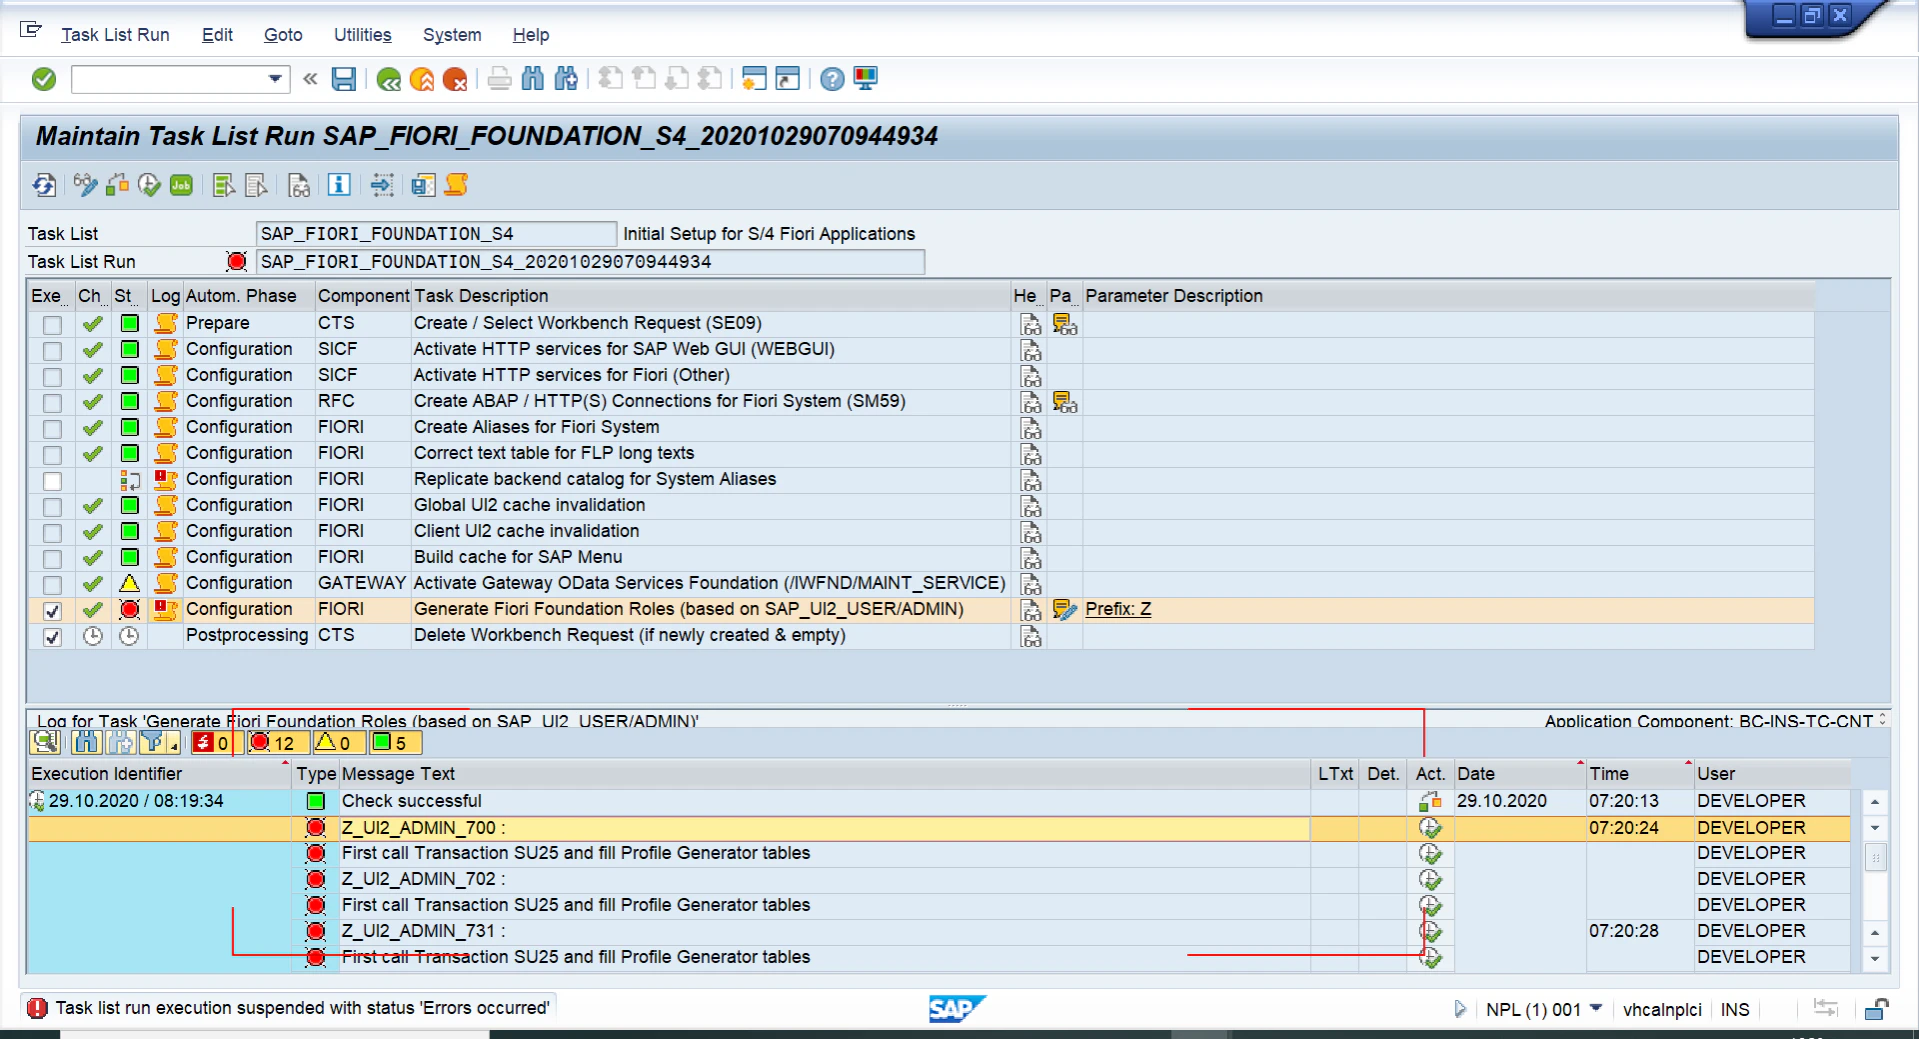
Task: Filter log by 0 warning messages button
Action: [x=338, y=743]
